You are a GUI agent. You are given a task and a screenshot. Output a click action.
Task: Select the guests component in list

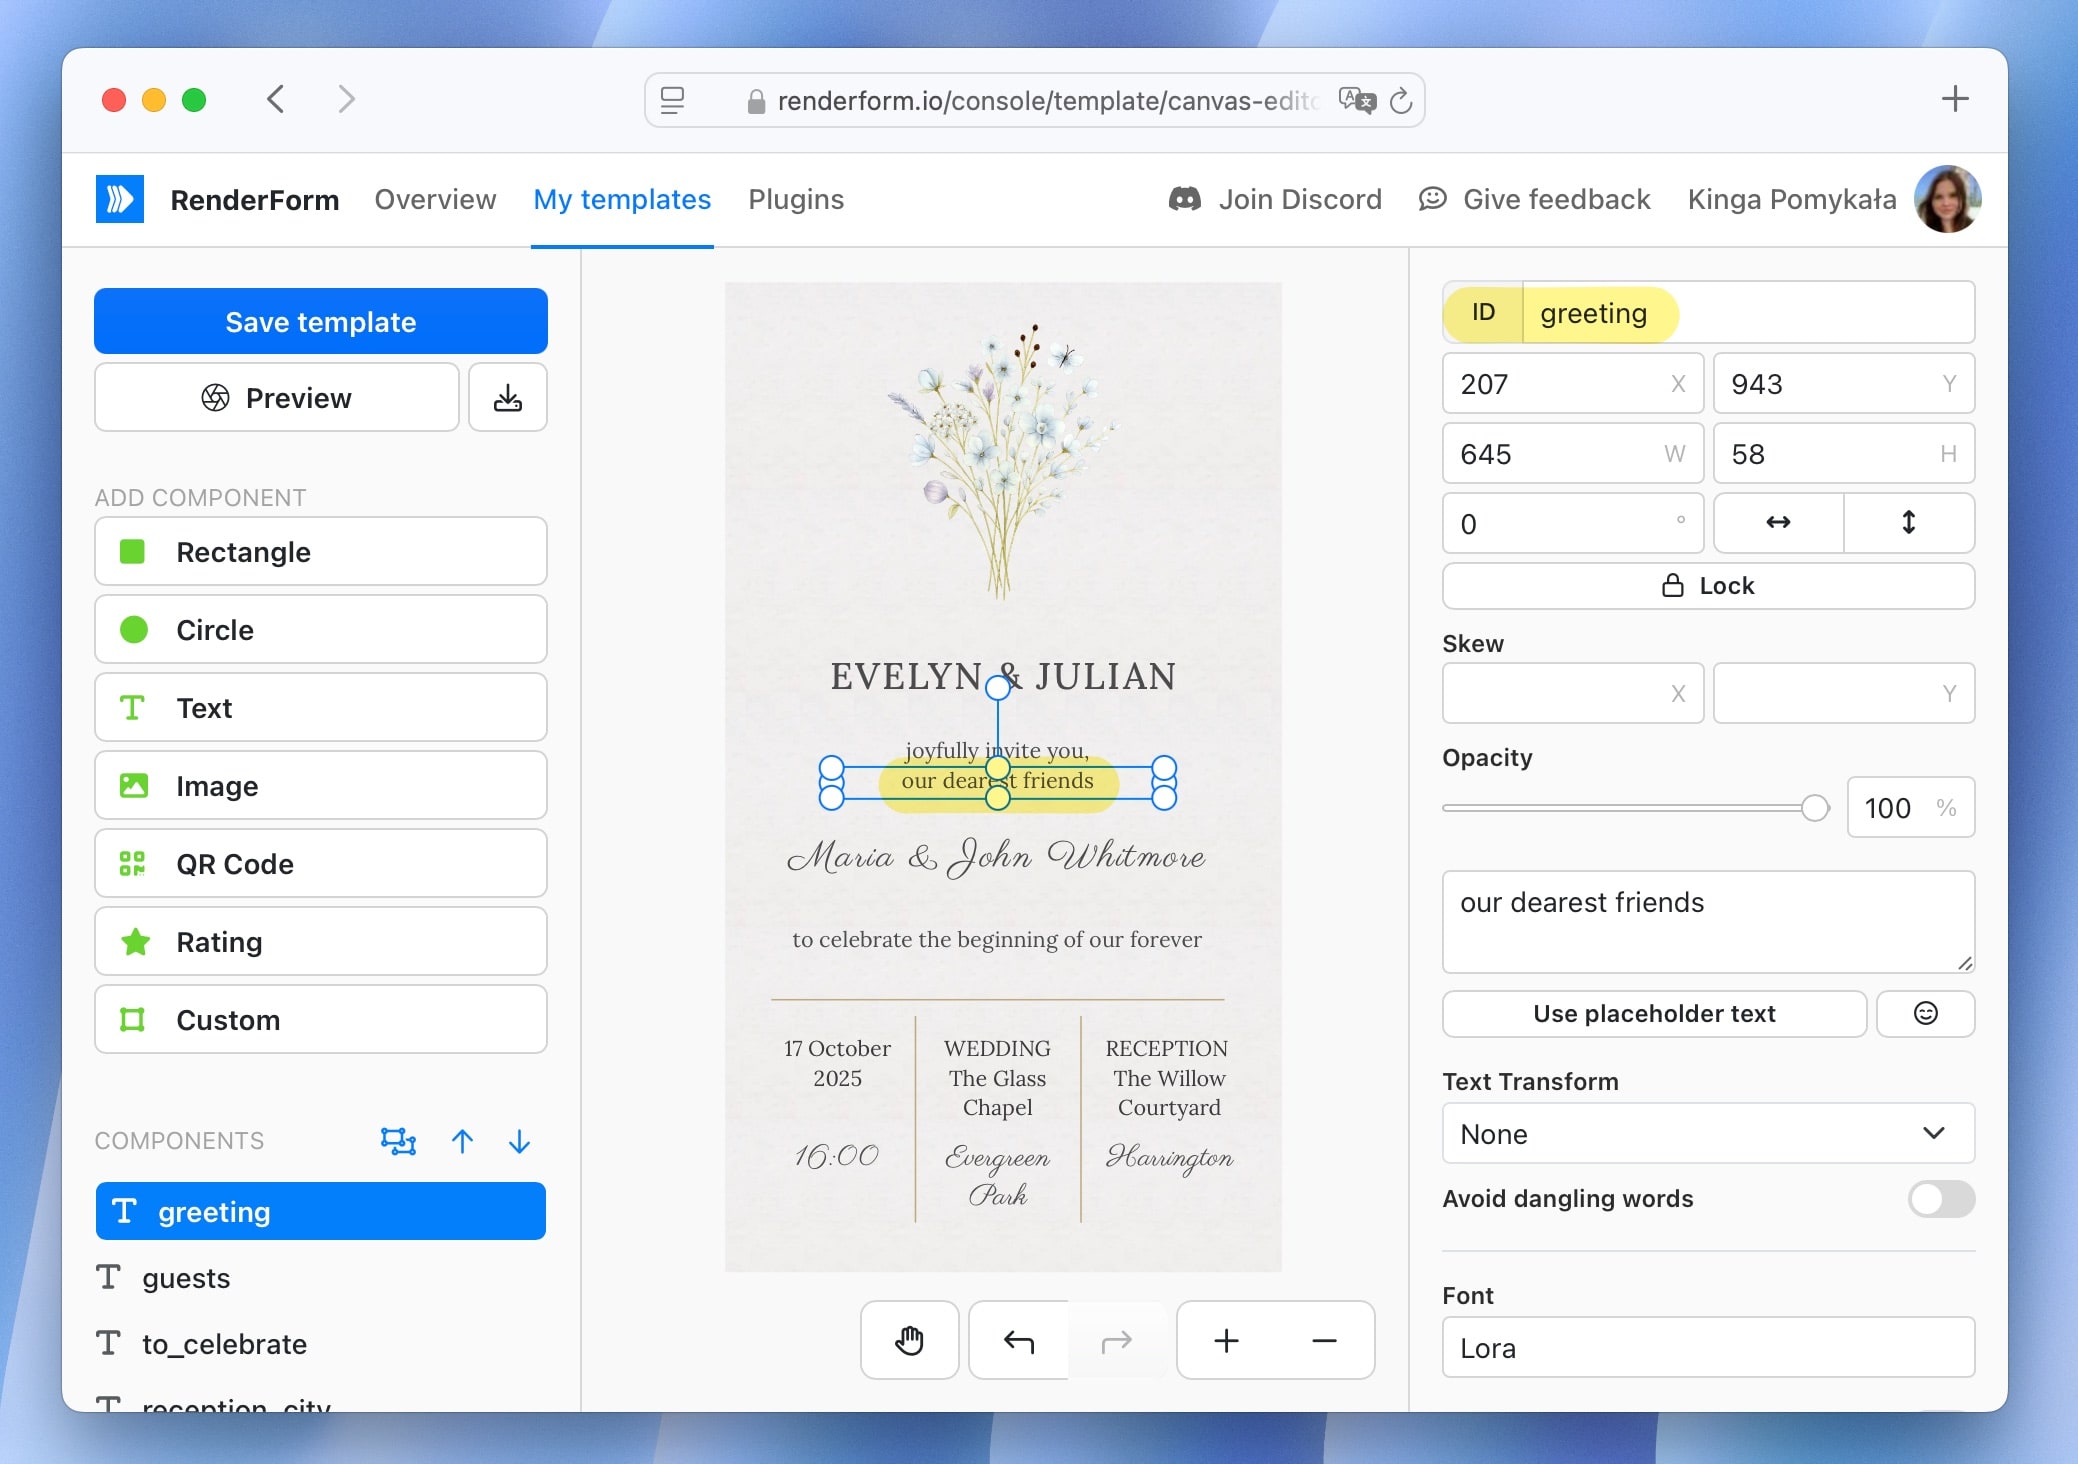186,1278
